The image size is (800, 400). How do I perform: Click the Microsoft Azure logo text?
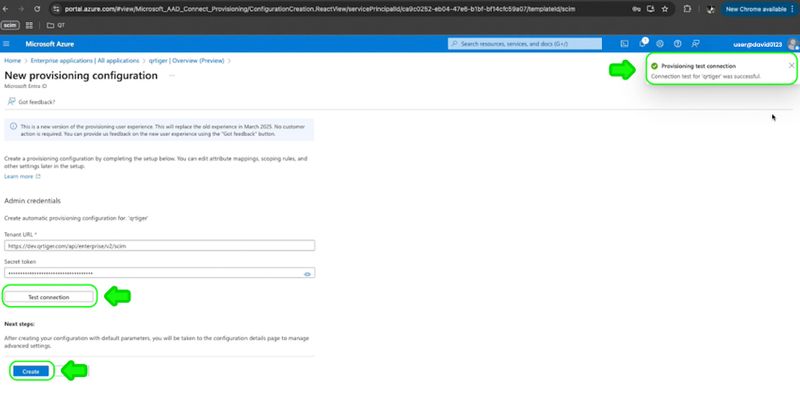(49, 44)
